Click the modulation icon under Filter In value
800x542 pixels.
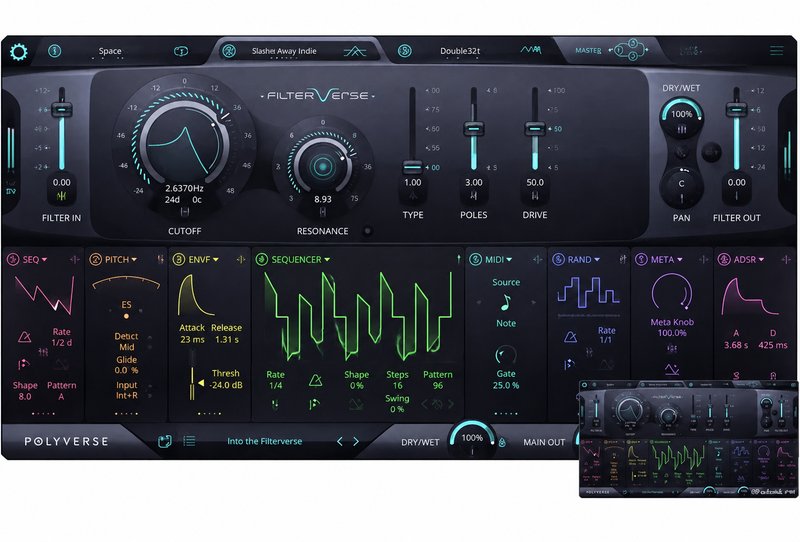point(62,196)
